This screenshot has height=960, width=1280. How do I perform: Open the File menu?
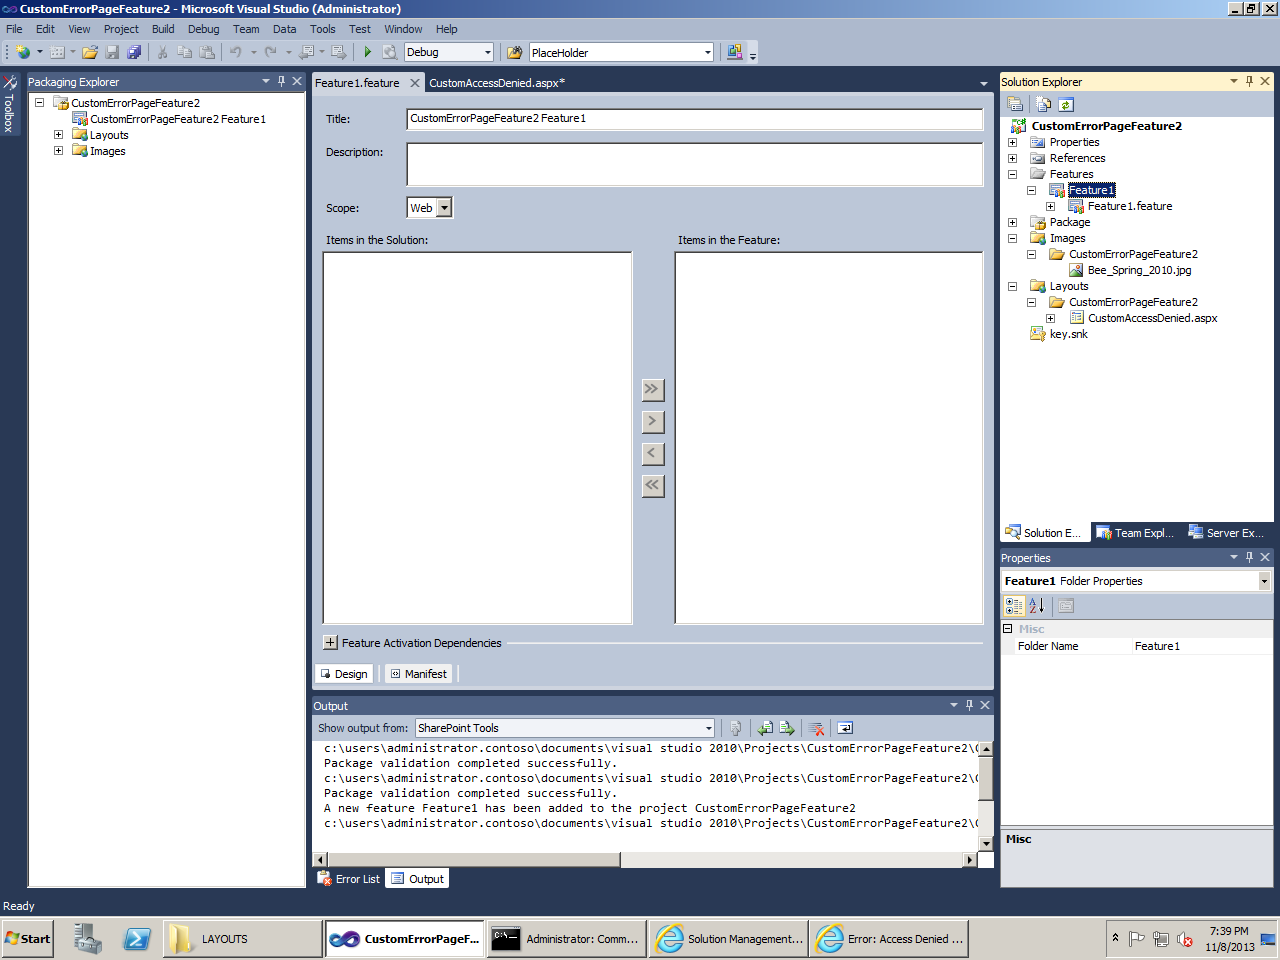click(x=14, y=29)
